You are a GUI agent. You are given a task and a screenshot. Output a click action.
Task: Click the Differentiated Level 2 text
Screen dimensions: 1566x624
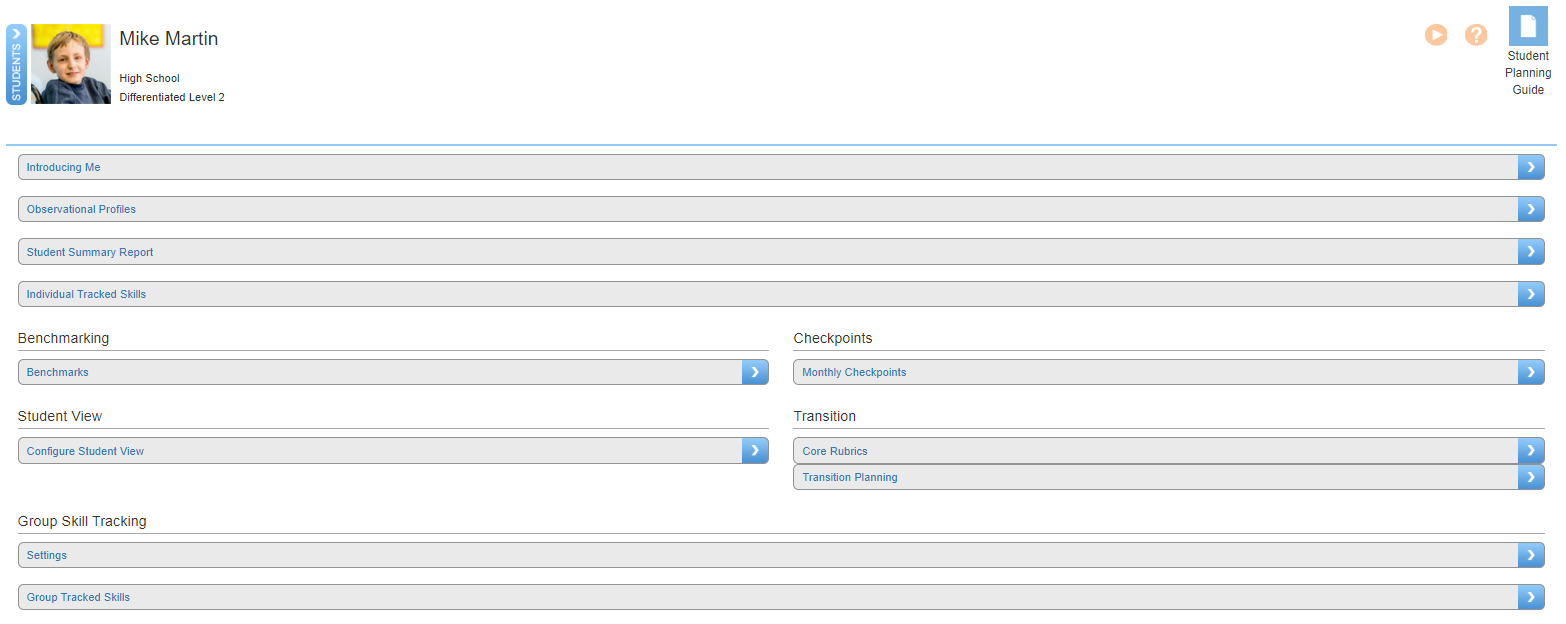coord(172,97)
